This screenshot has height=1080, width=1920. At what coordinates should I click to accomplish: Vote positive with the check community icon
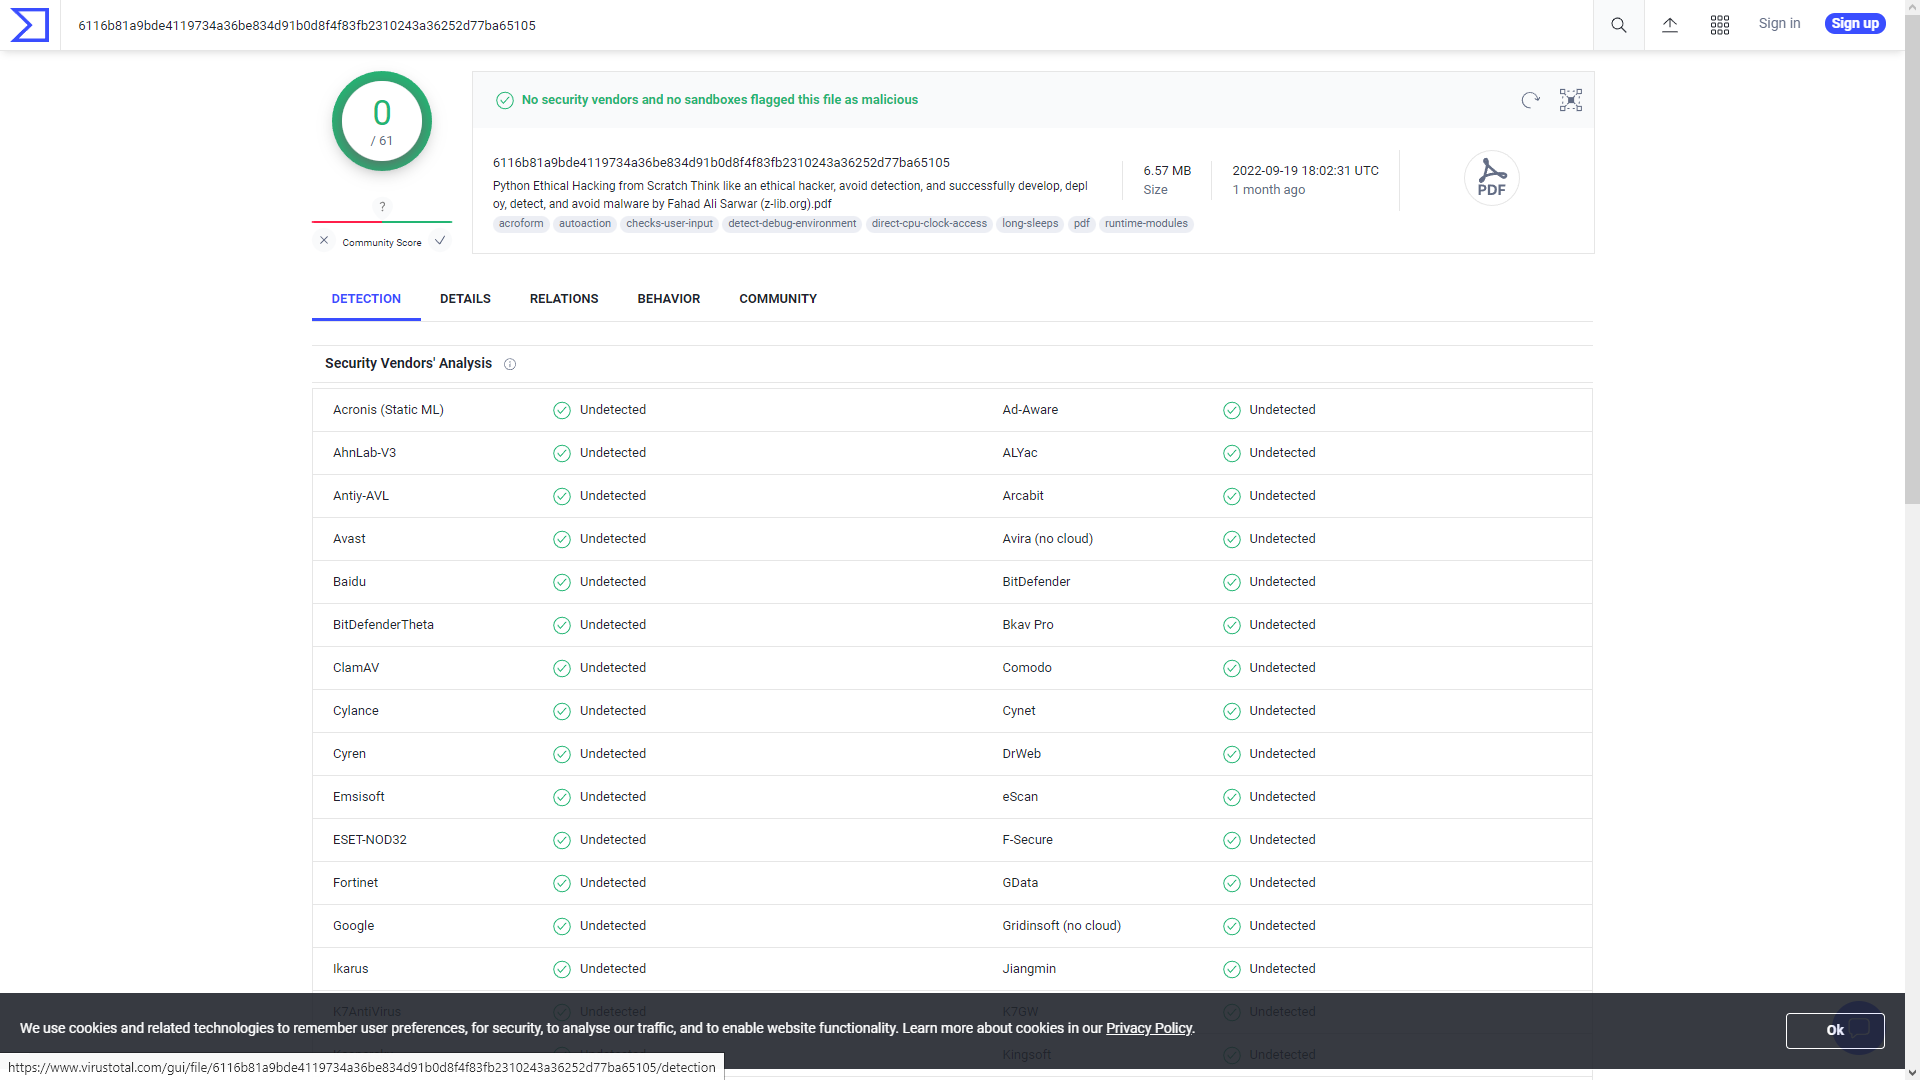[x=440, y=241]
